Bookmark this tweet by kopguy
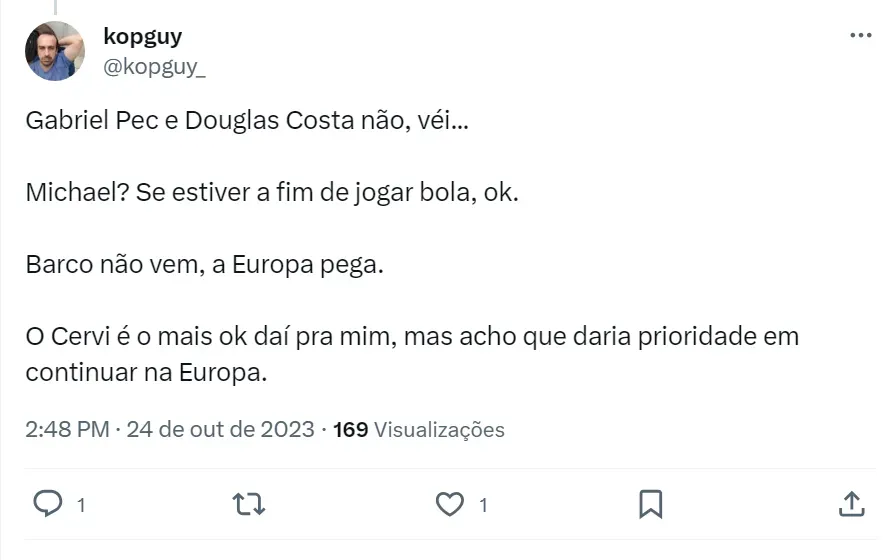Image resolution: width=896 pixels, height=560 pixels. (651, 503)
